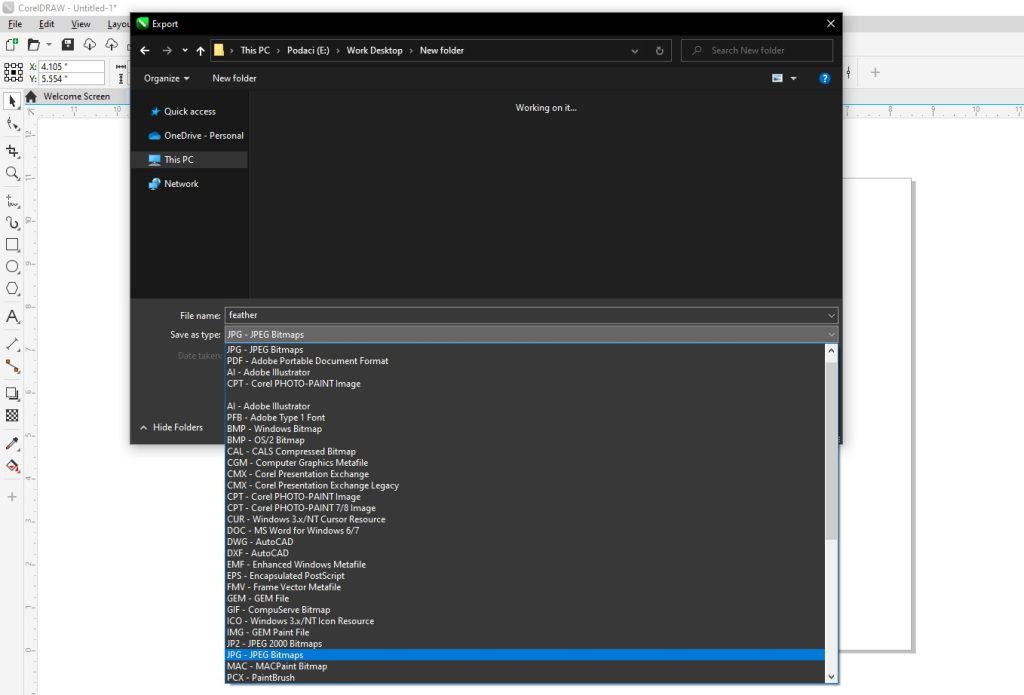Image resolution: width=1024 pixels, height=695 pixels.
Task: Click the New folder button
Action: [x=234, y=78]
